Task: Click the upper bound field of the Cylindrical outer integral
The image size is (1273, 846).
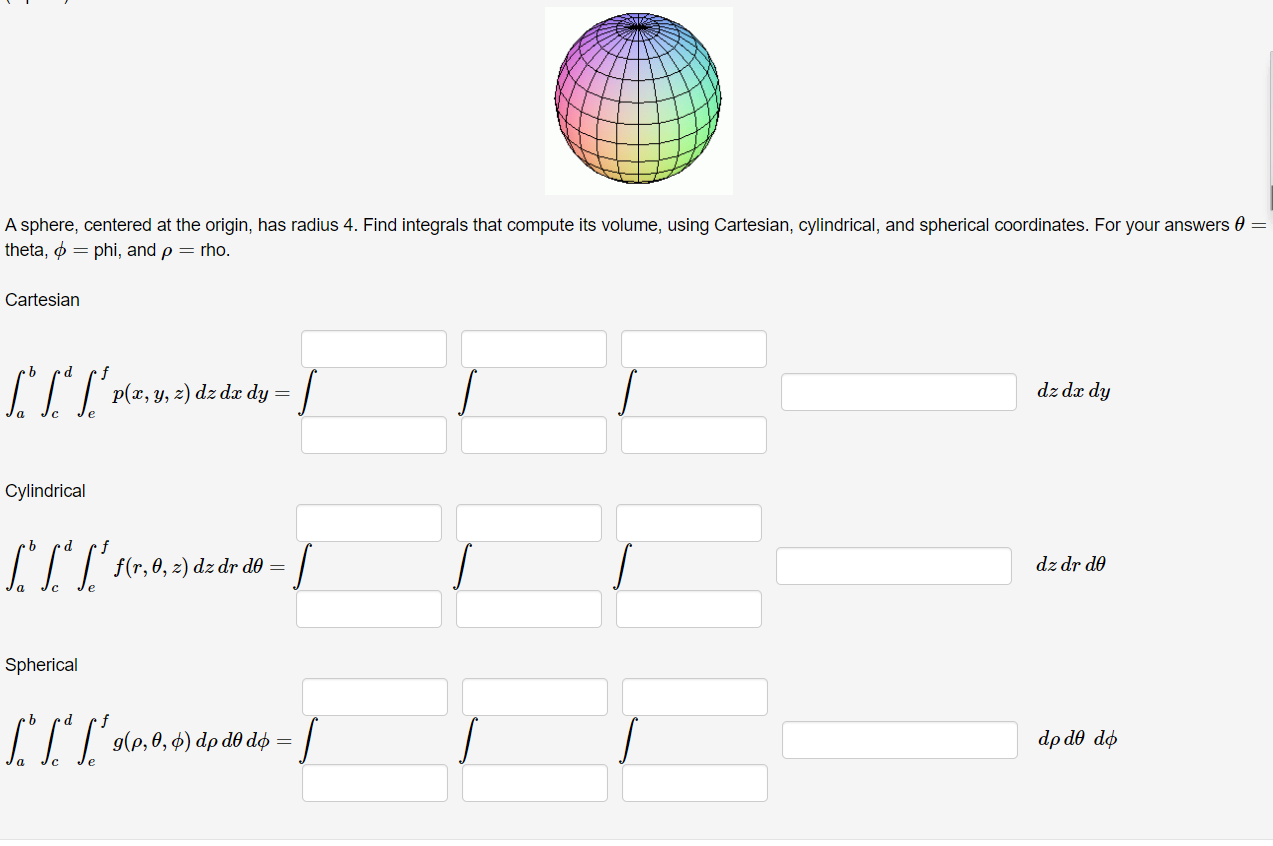Action: 368,522
